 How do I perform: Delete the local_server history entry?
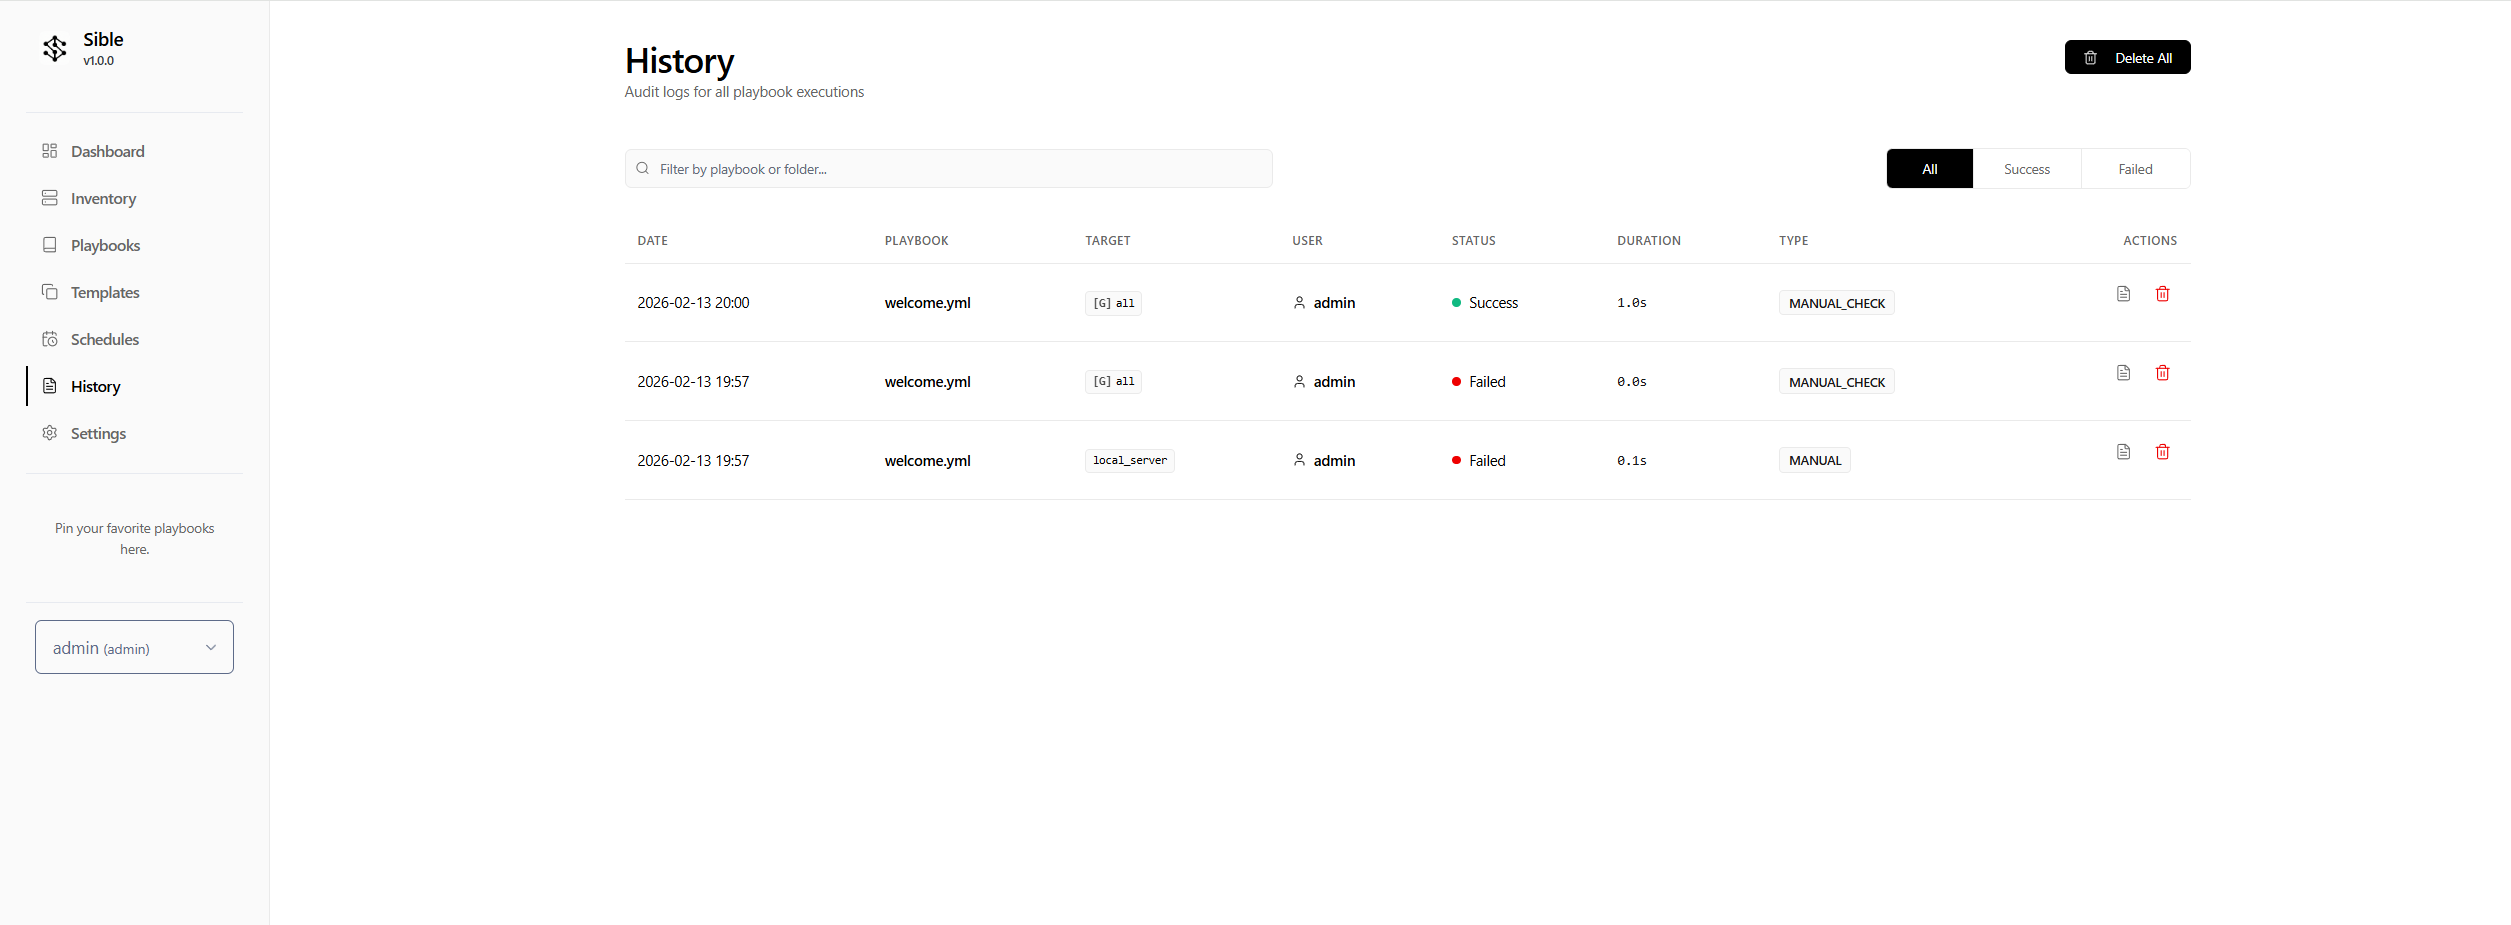(2162, 452)
